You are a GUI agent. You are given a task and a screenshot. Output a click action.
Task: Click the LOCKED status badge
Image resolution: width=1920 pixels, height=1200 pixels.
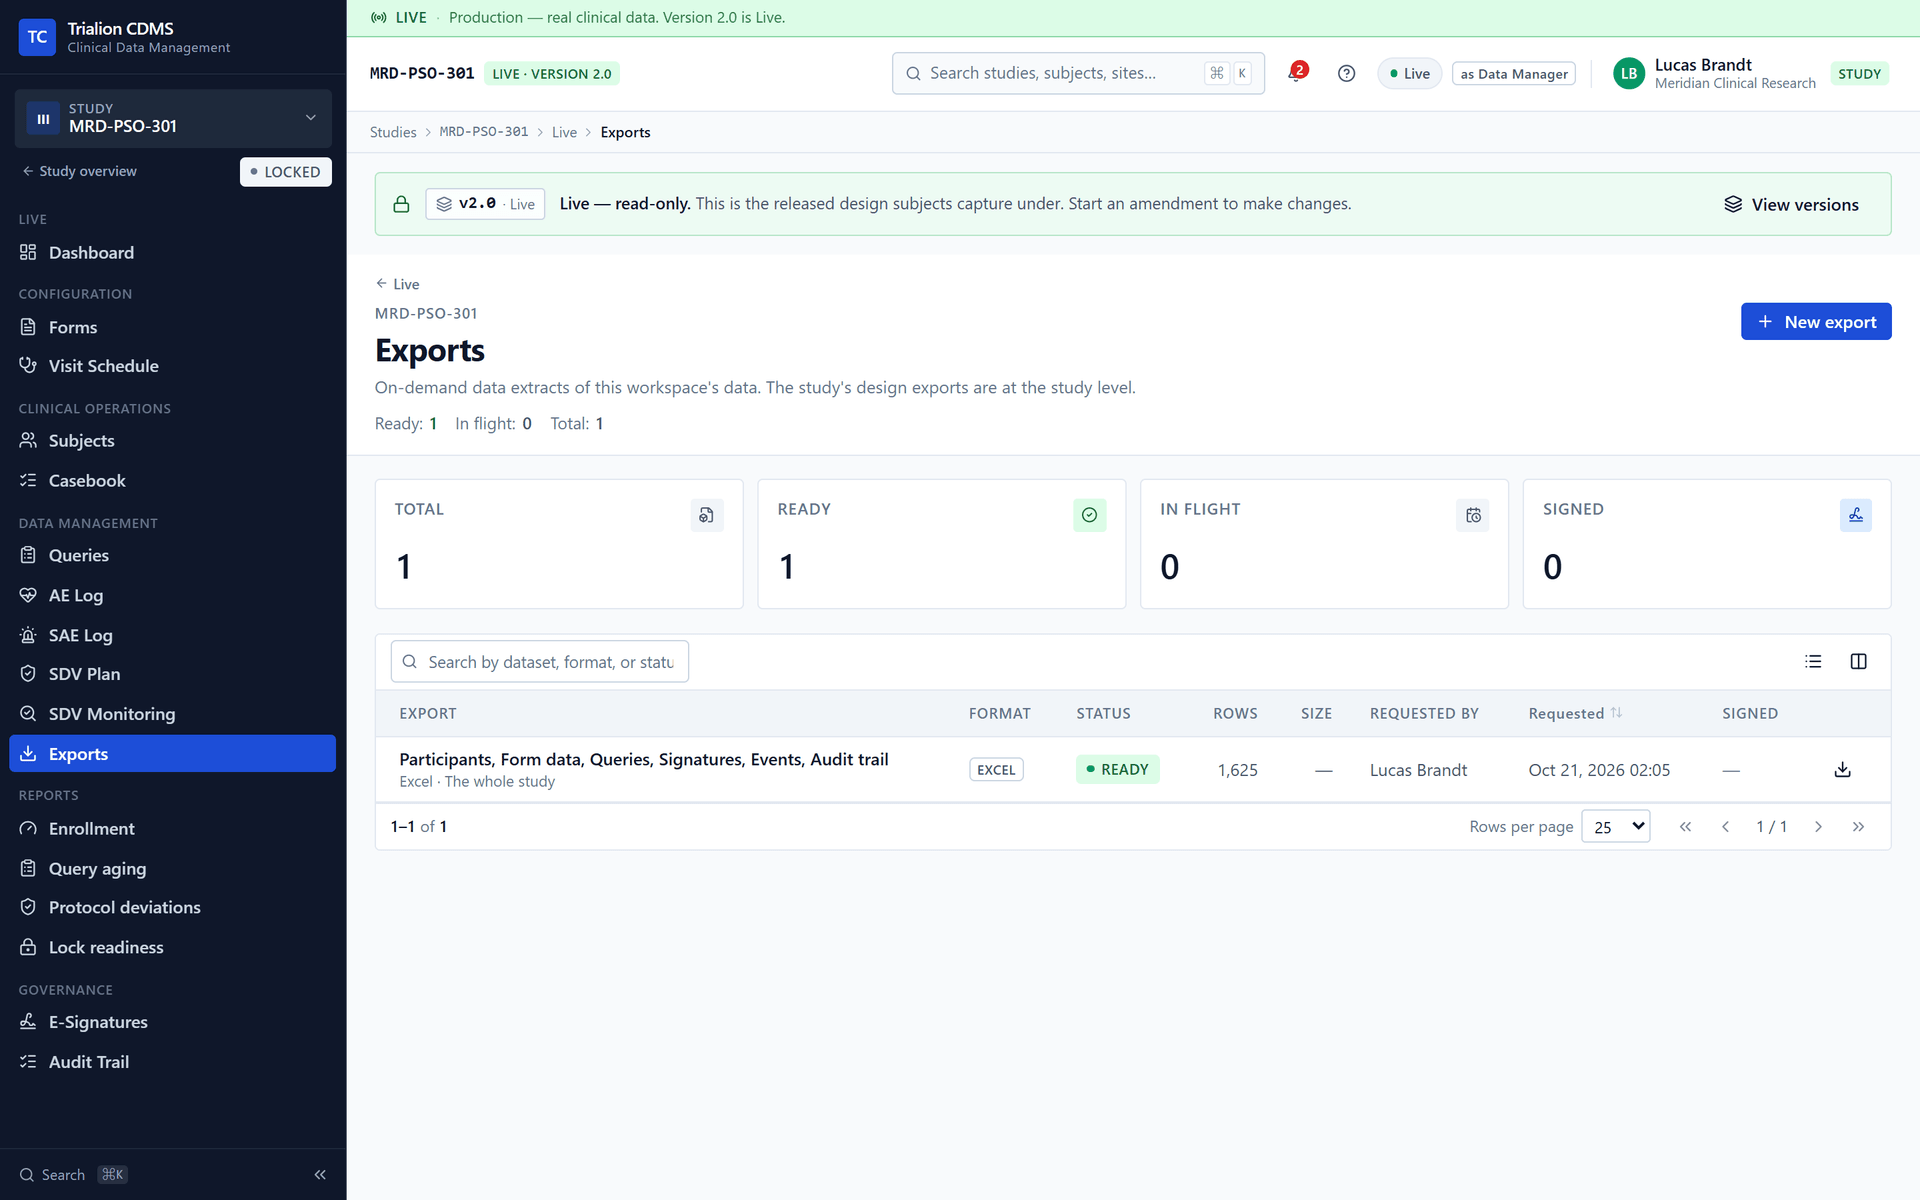pos(285,171)
